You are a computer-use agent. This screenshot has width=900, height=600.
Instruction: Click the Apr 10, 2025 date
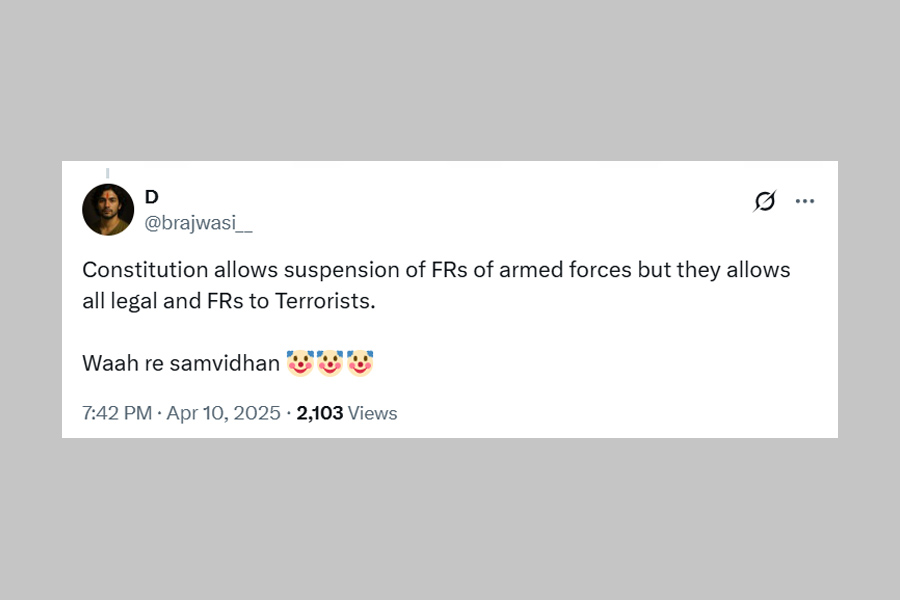pos(226,413)
